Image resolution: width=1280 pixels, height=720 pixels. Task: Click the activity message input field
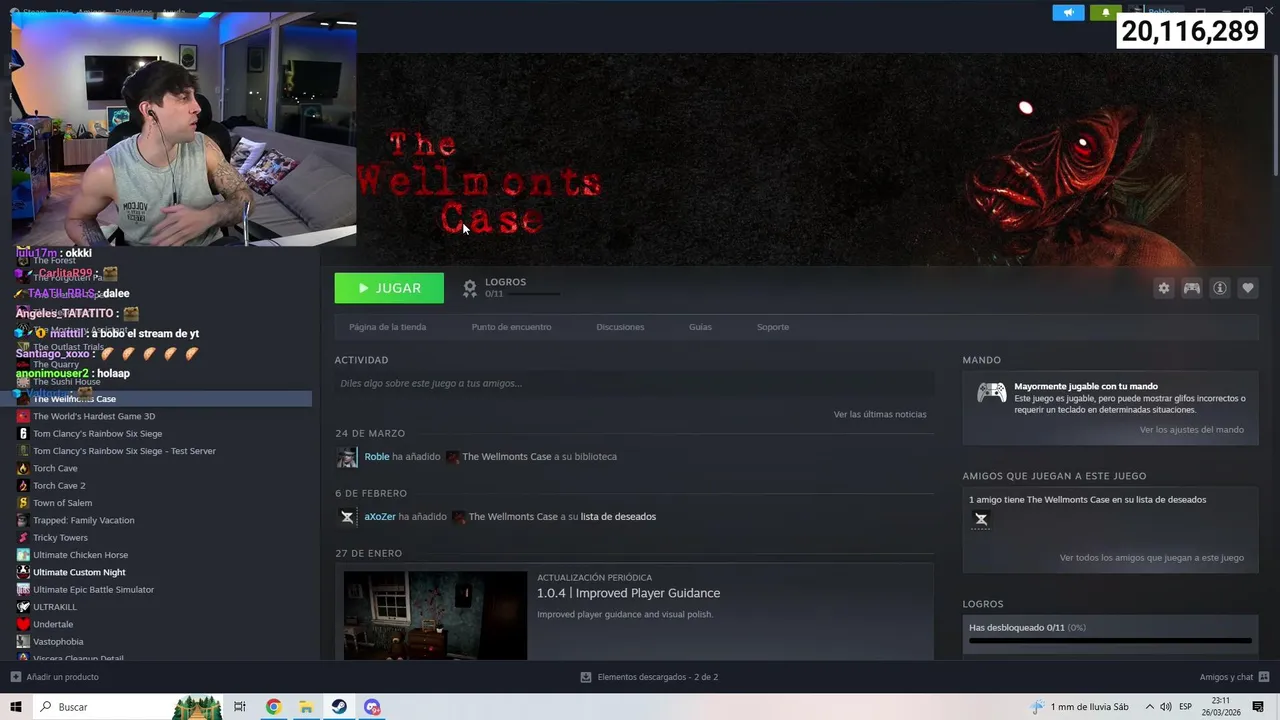tap(634, 383)
